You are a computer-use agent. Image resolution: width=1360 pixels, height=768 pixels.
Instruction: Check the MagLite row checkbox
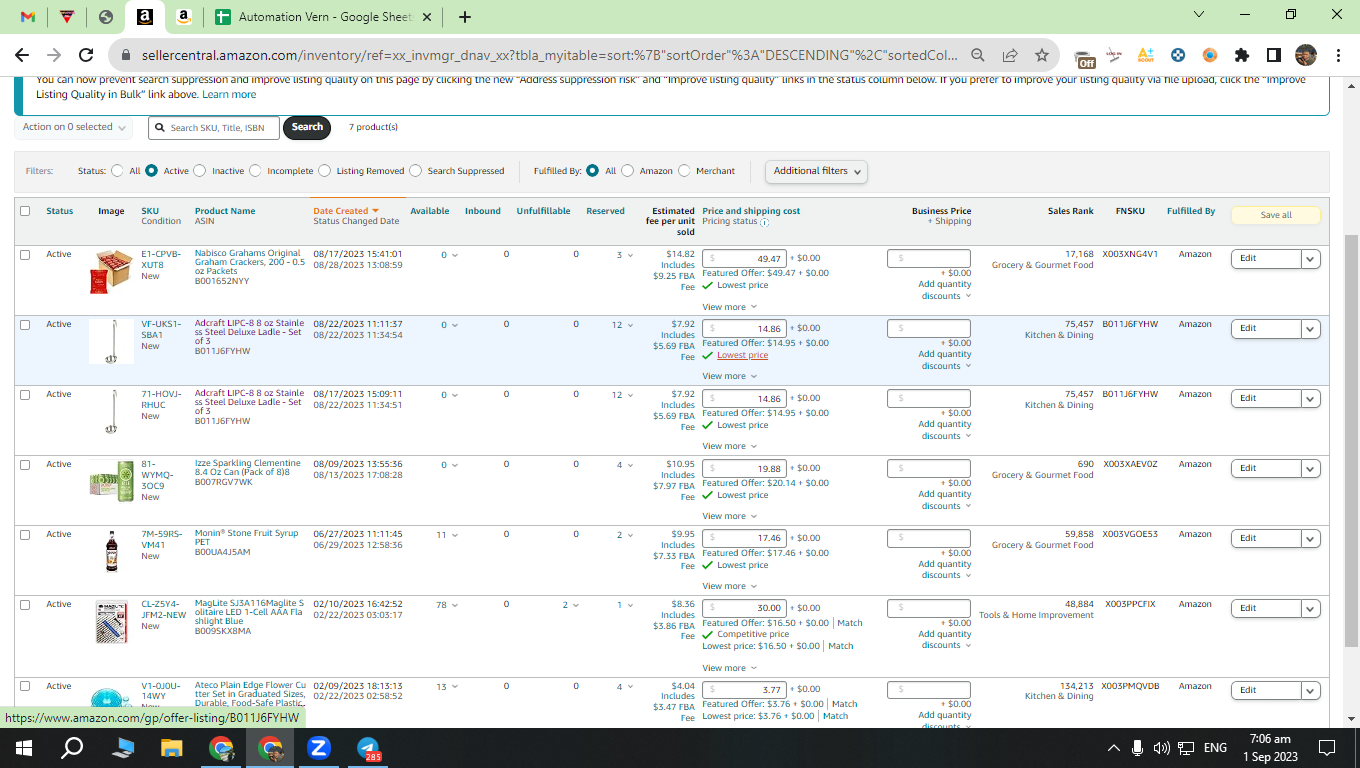point(25,605)
